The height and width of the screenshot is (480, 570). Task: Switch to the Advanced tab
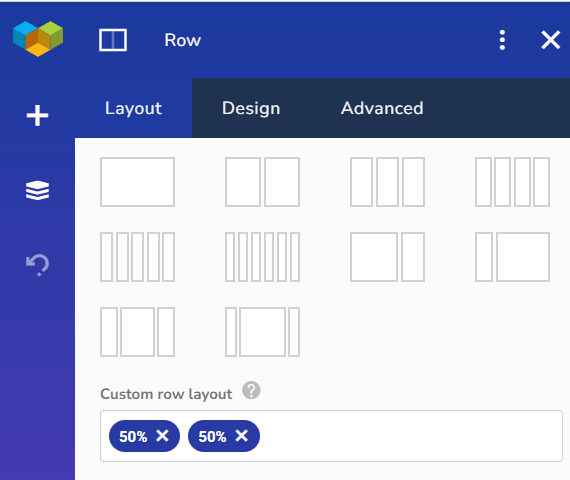point(382,108)
